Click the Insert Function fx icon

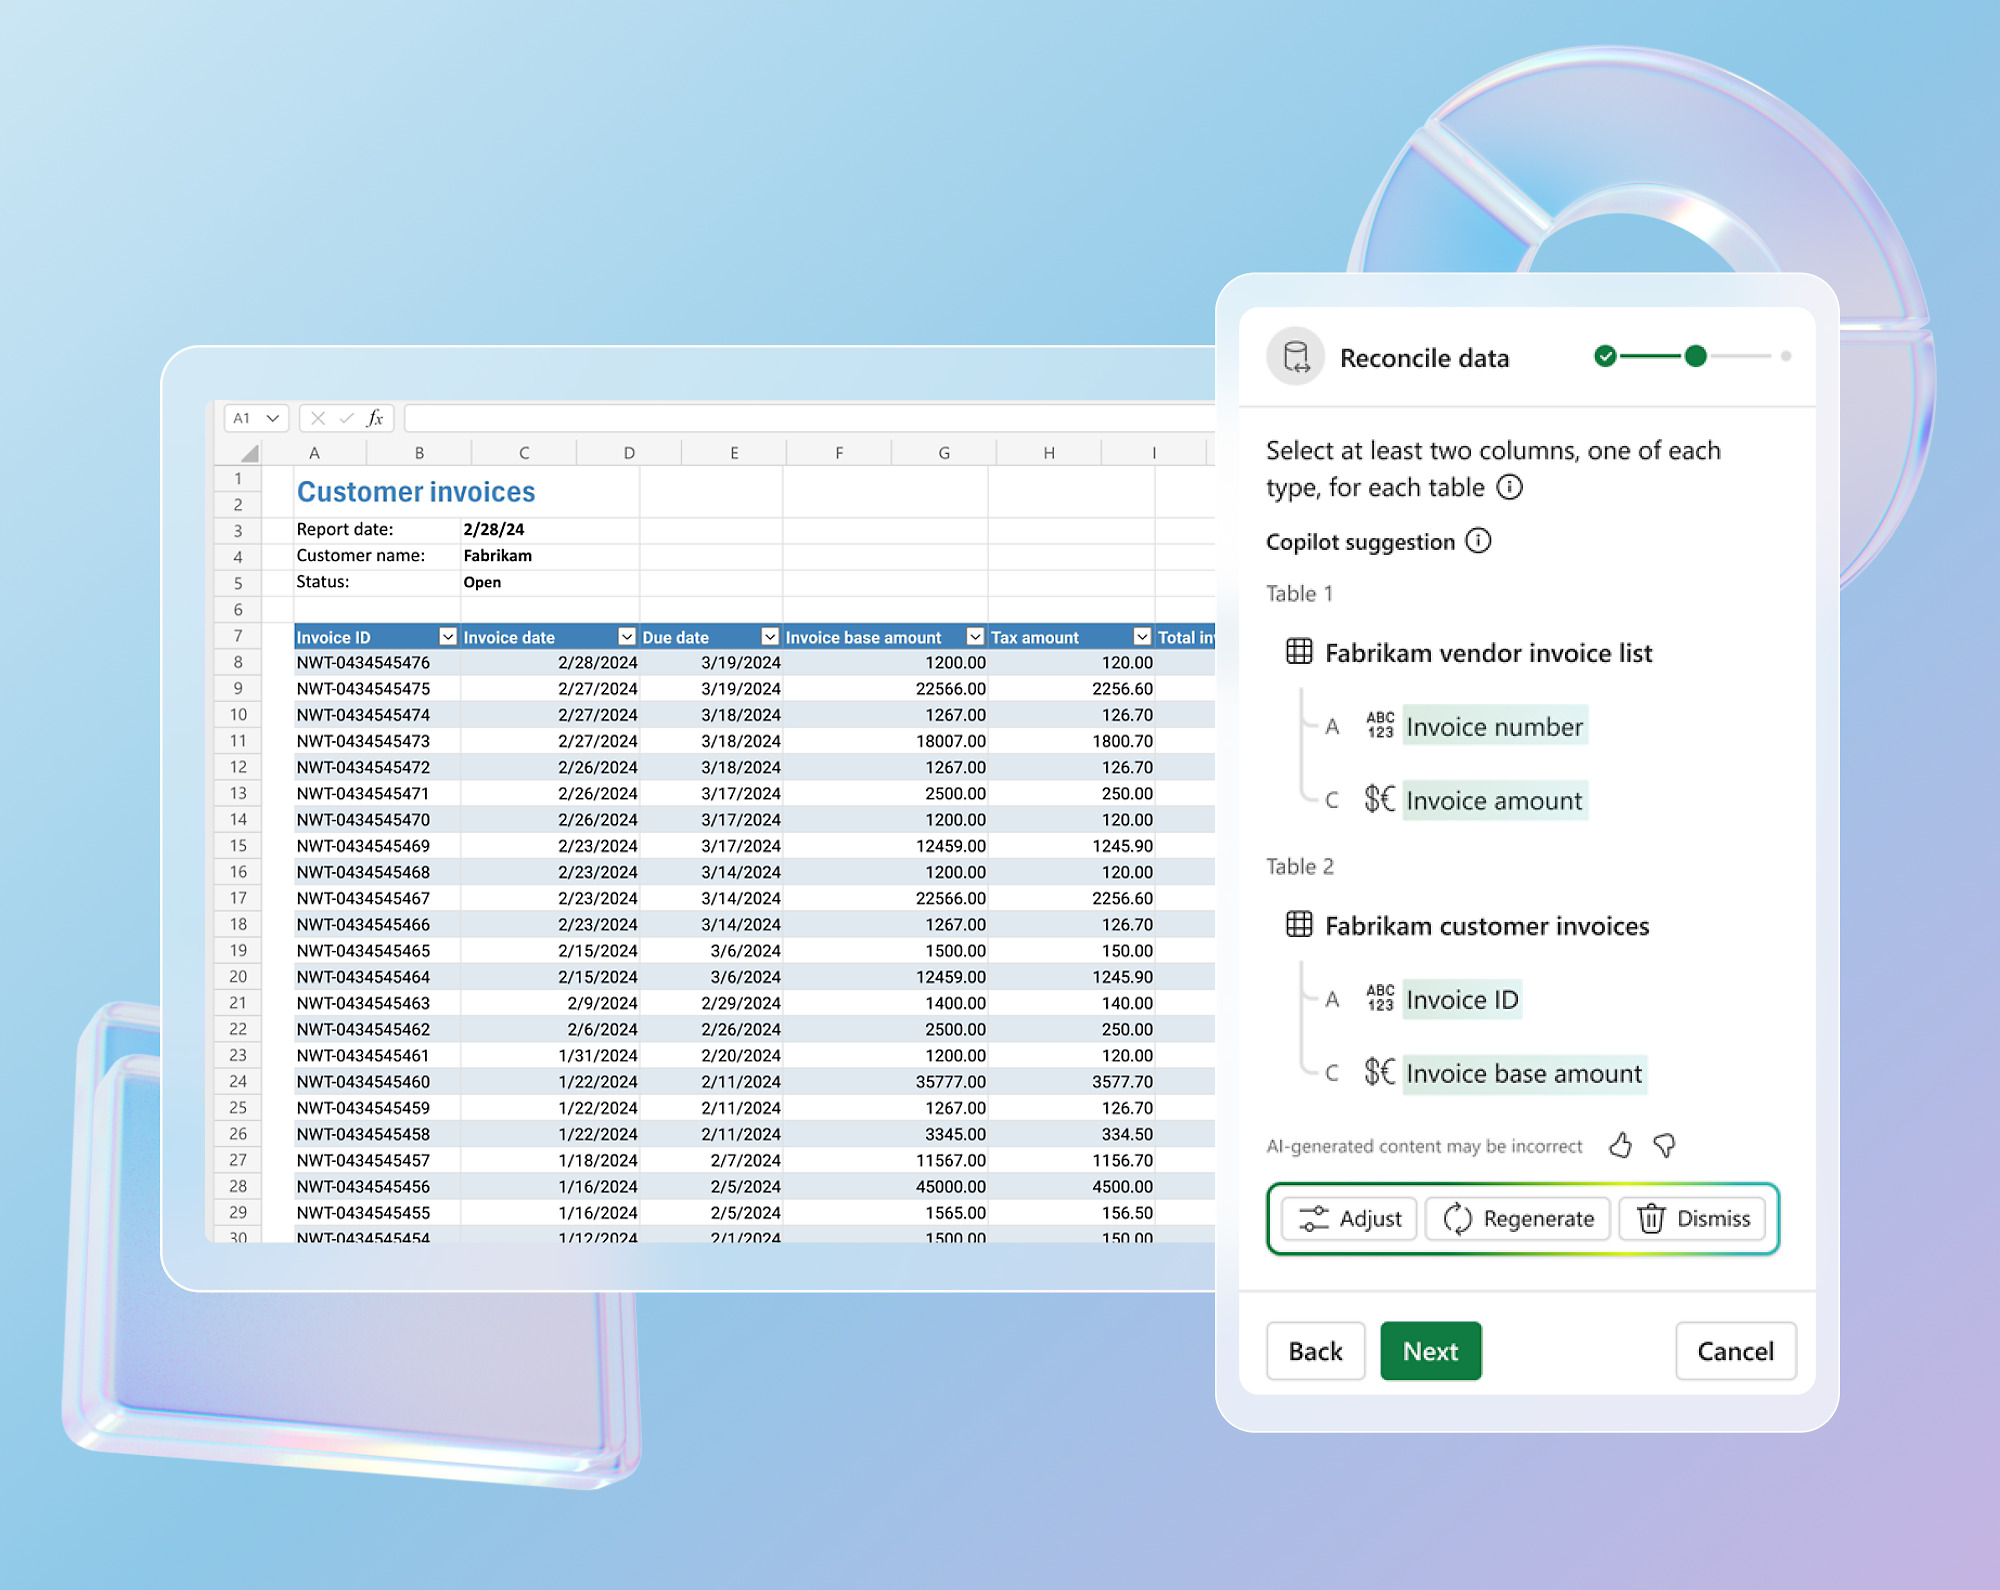click(x=375, y=418)
